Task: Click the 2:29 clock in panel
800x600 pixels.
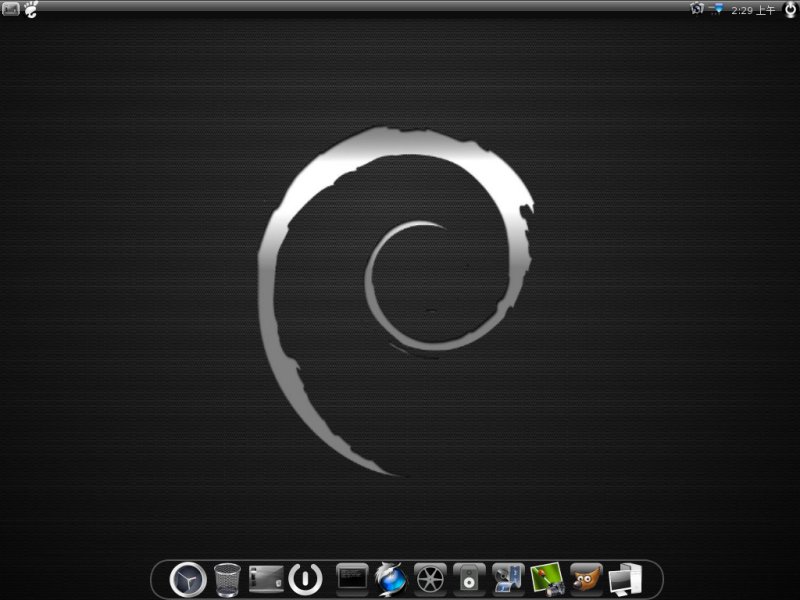Action: 753,10
